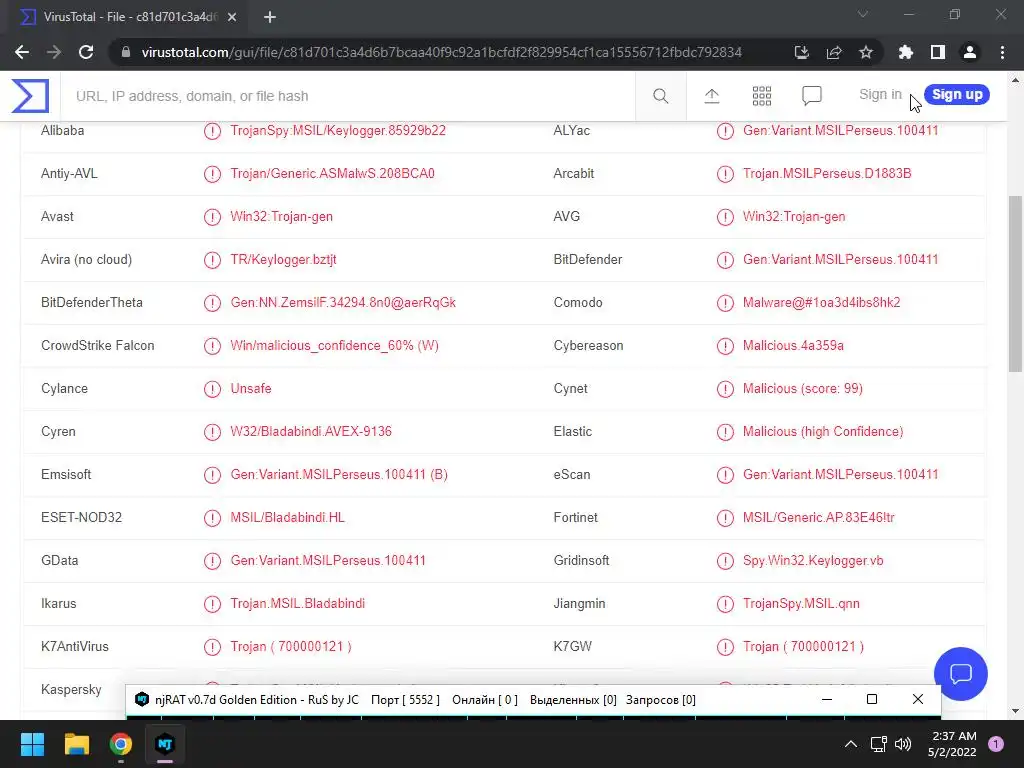Open the tab search chevron
Screen dimensions: 1024x768
863,14
